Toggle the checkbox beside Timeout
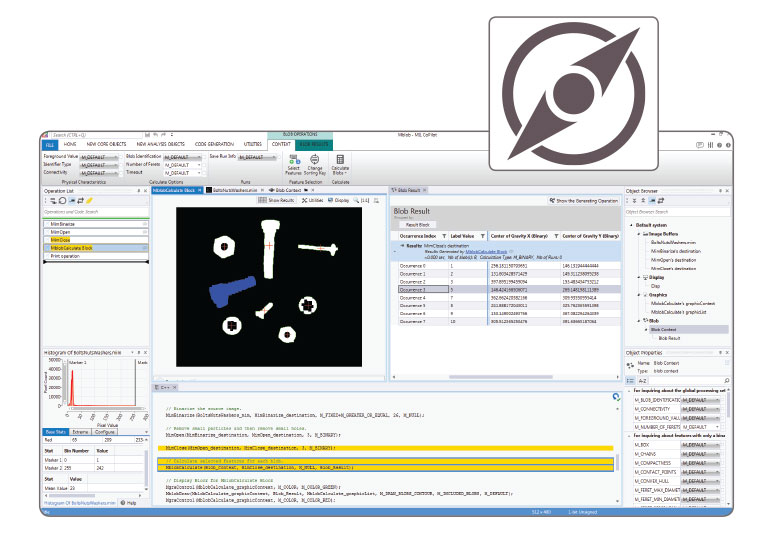Screen dimensions: 769x559 click(x=205, y=173)
